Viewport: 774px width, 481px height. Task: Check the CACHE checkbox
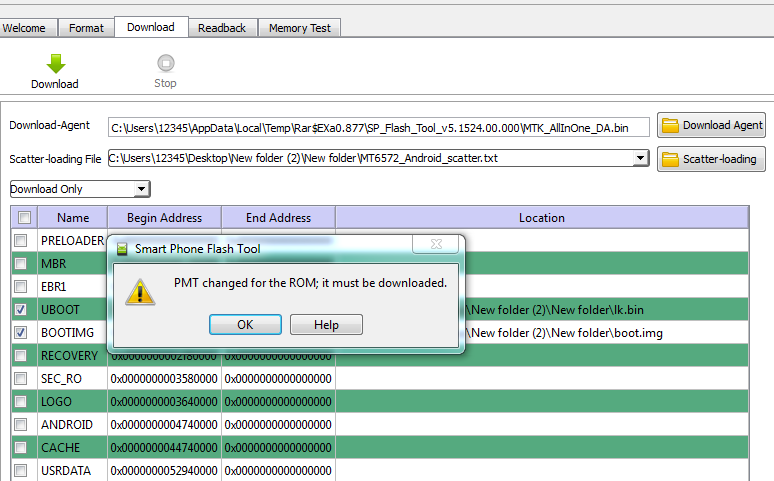pyautogui.click(x=20, y=447)
